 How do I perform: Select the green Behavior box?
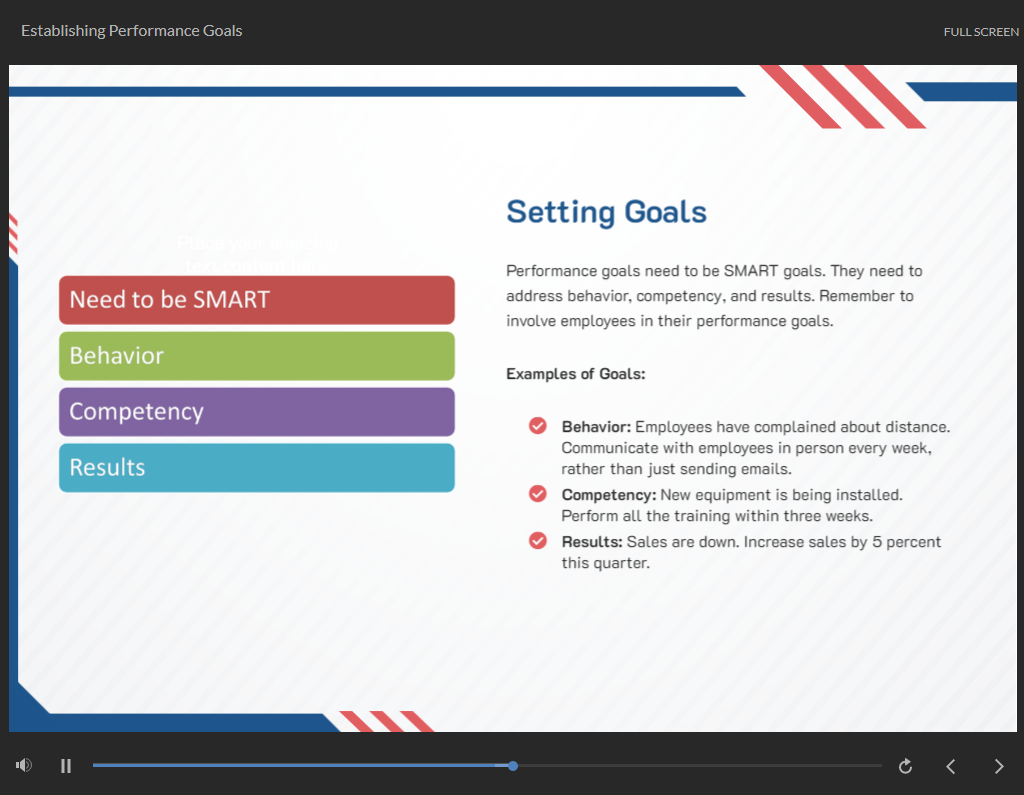pos(257,356)
